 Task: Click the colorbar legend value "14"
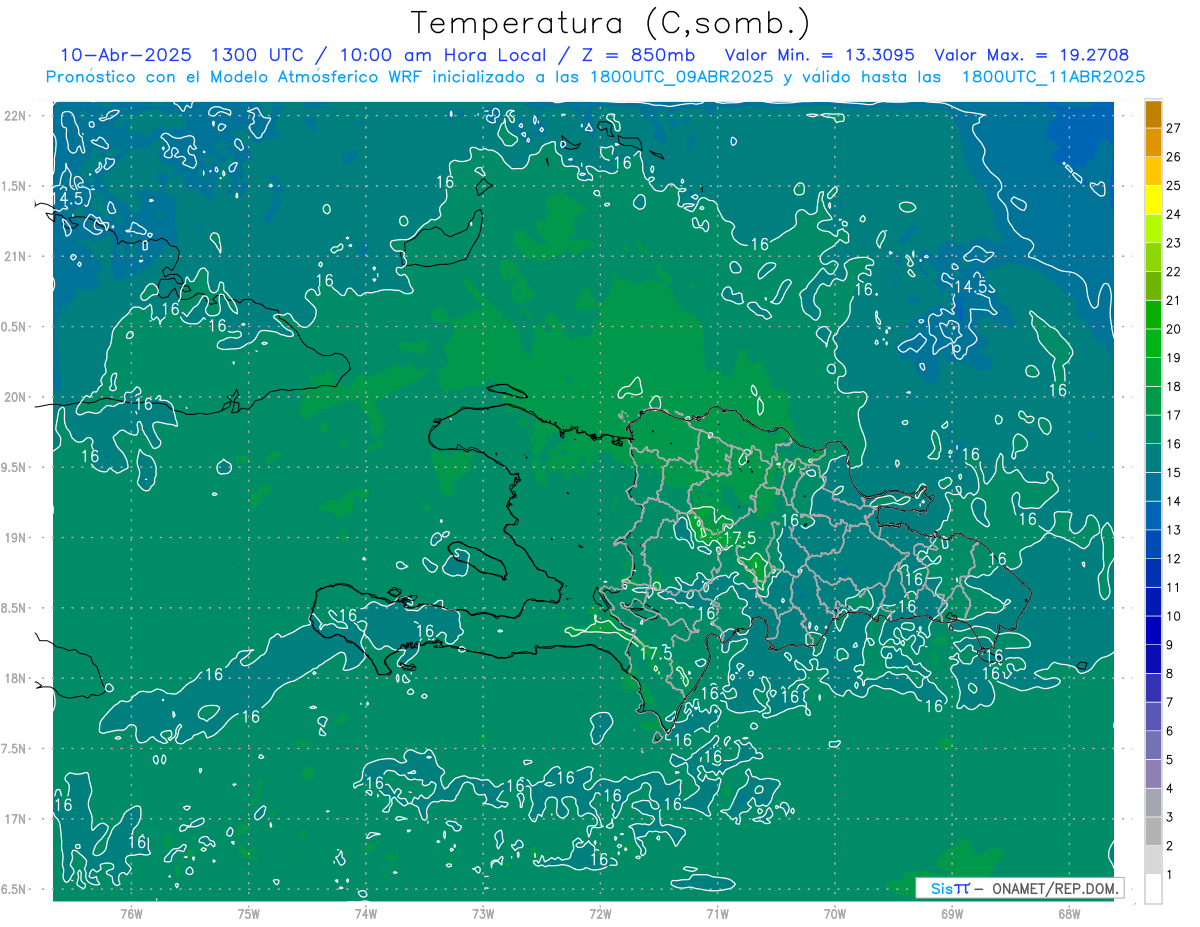point(1174,501)
